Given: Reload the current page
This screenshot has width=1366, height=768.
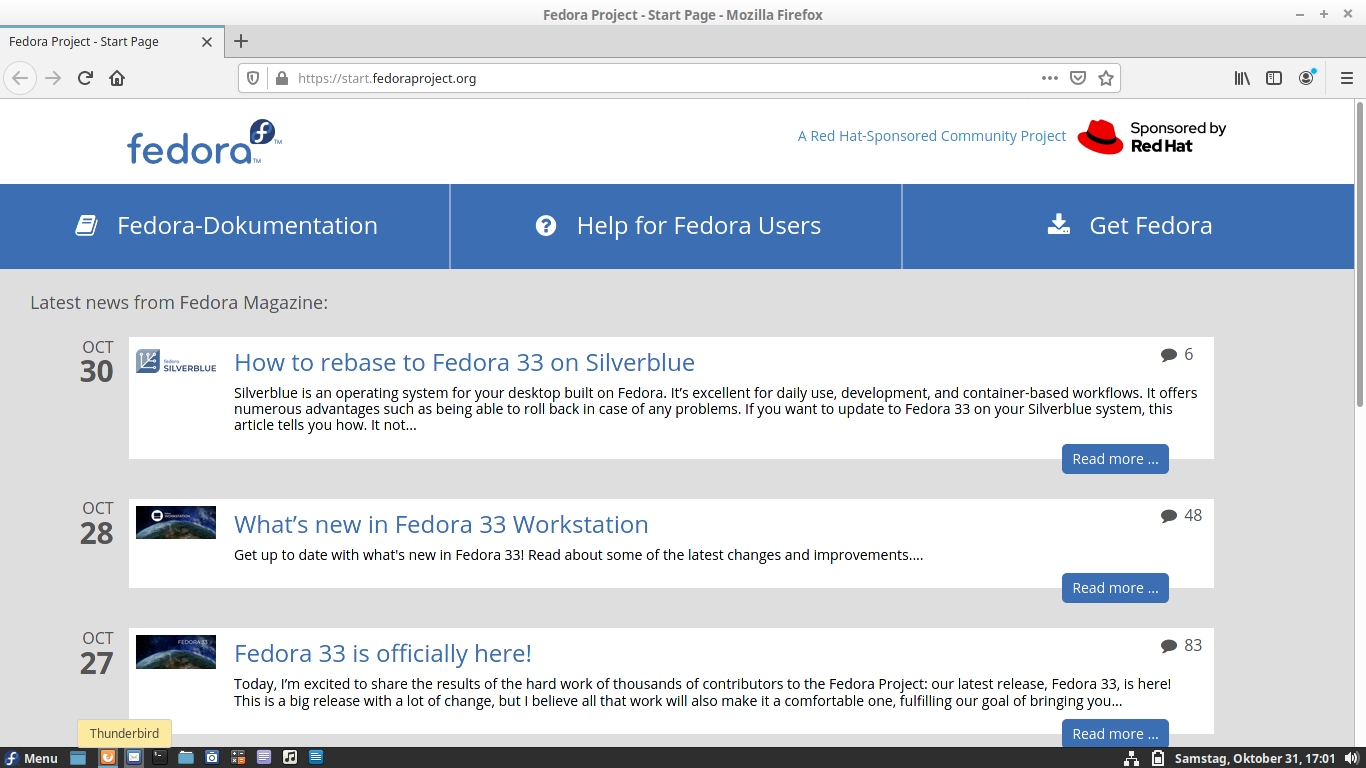Looking at the screenshot, I should [x=85, y=78].
